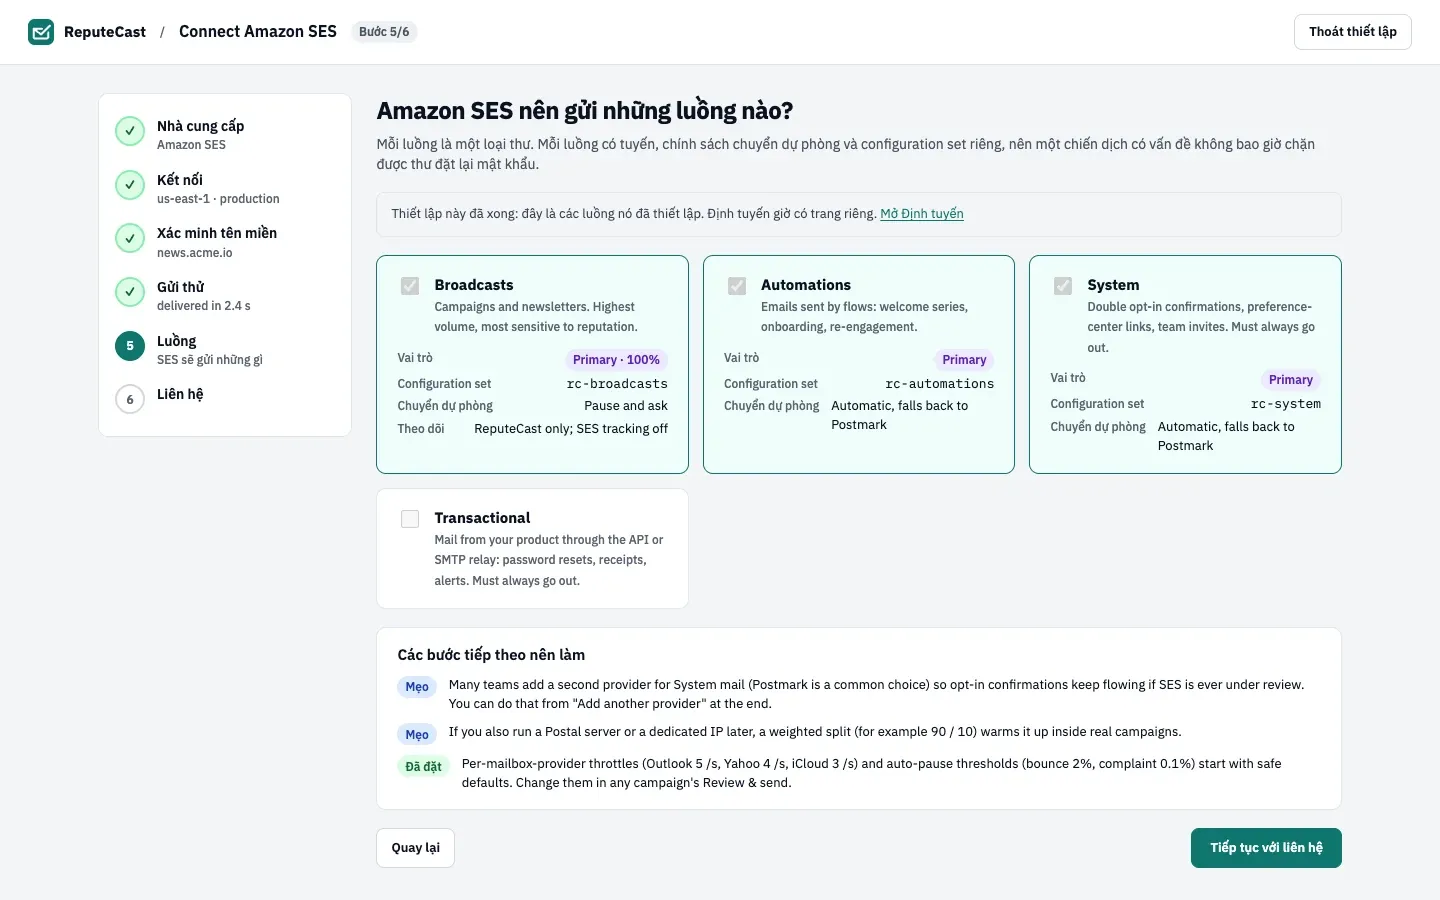
Task: Click the Primary · 100% role badge
Action: click(616, 360)
